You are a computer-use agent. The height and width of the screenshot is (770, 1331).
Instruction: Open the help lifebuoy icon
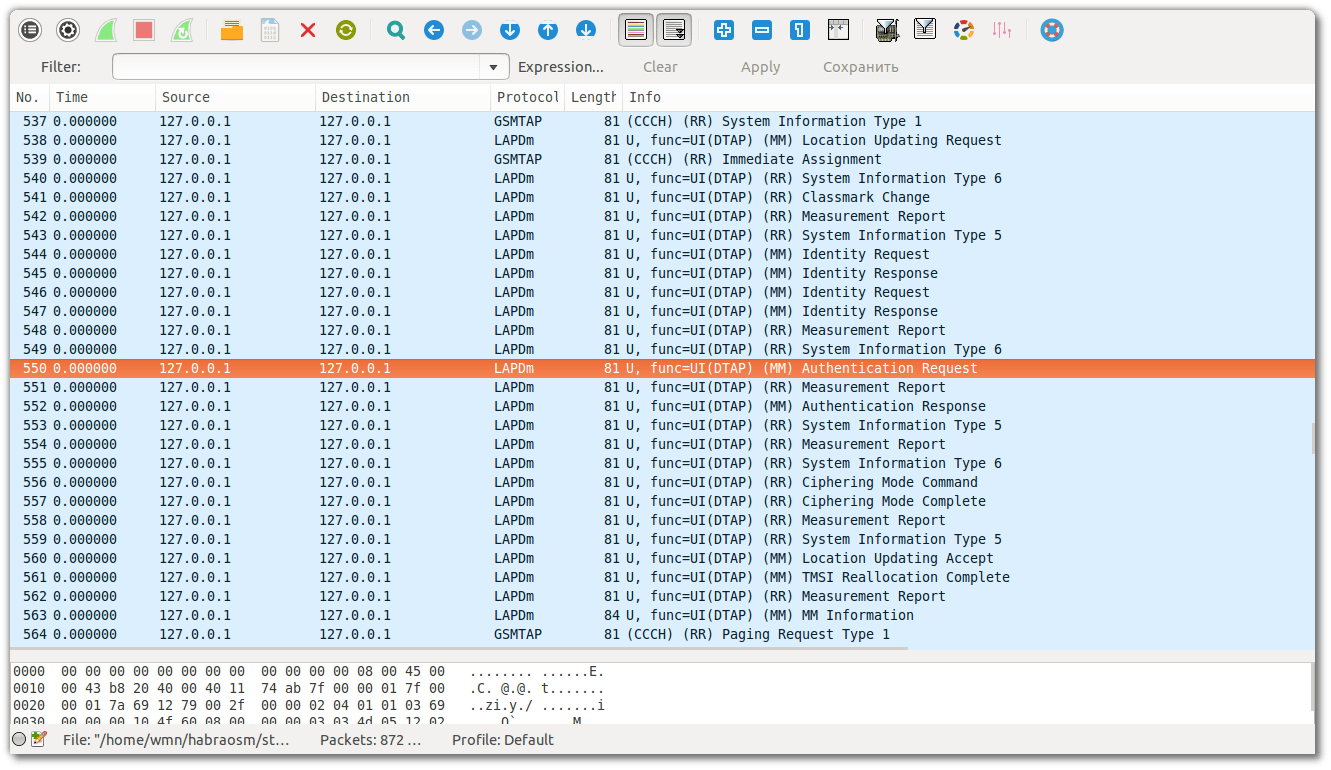click(x=1051, y=30)
